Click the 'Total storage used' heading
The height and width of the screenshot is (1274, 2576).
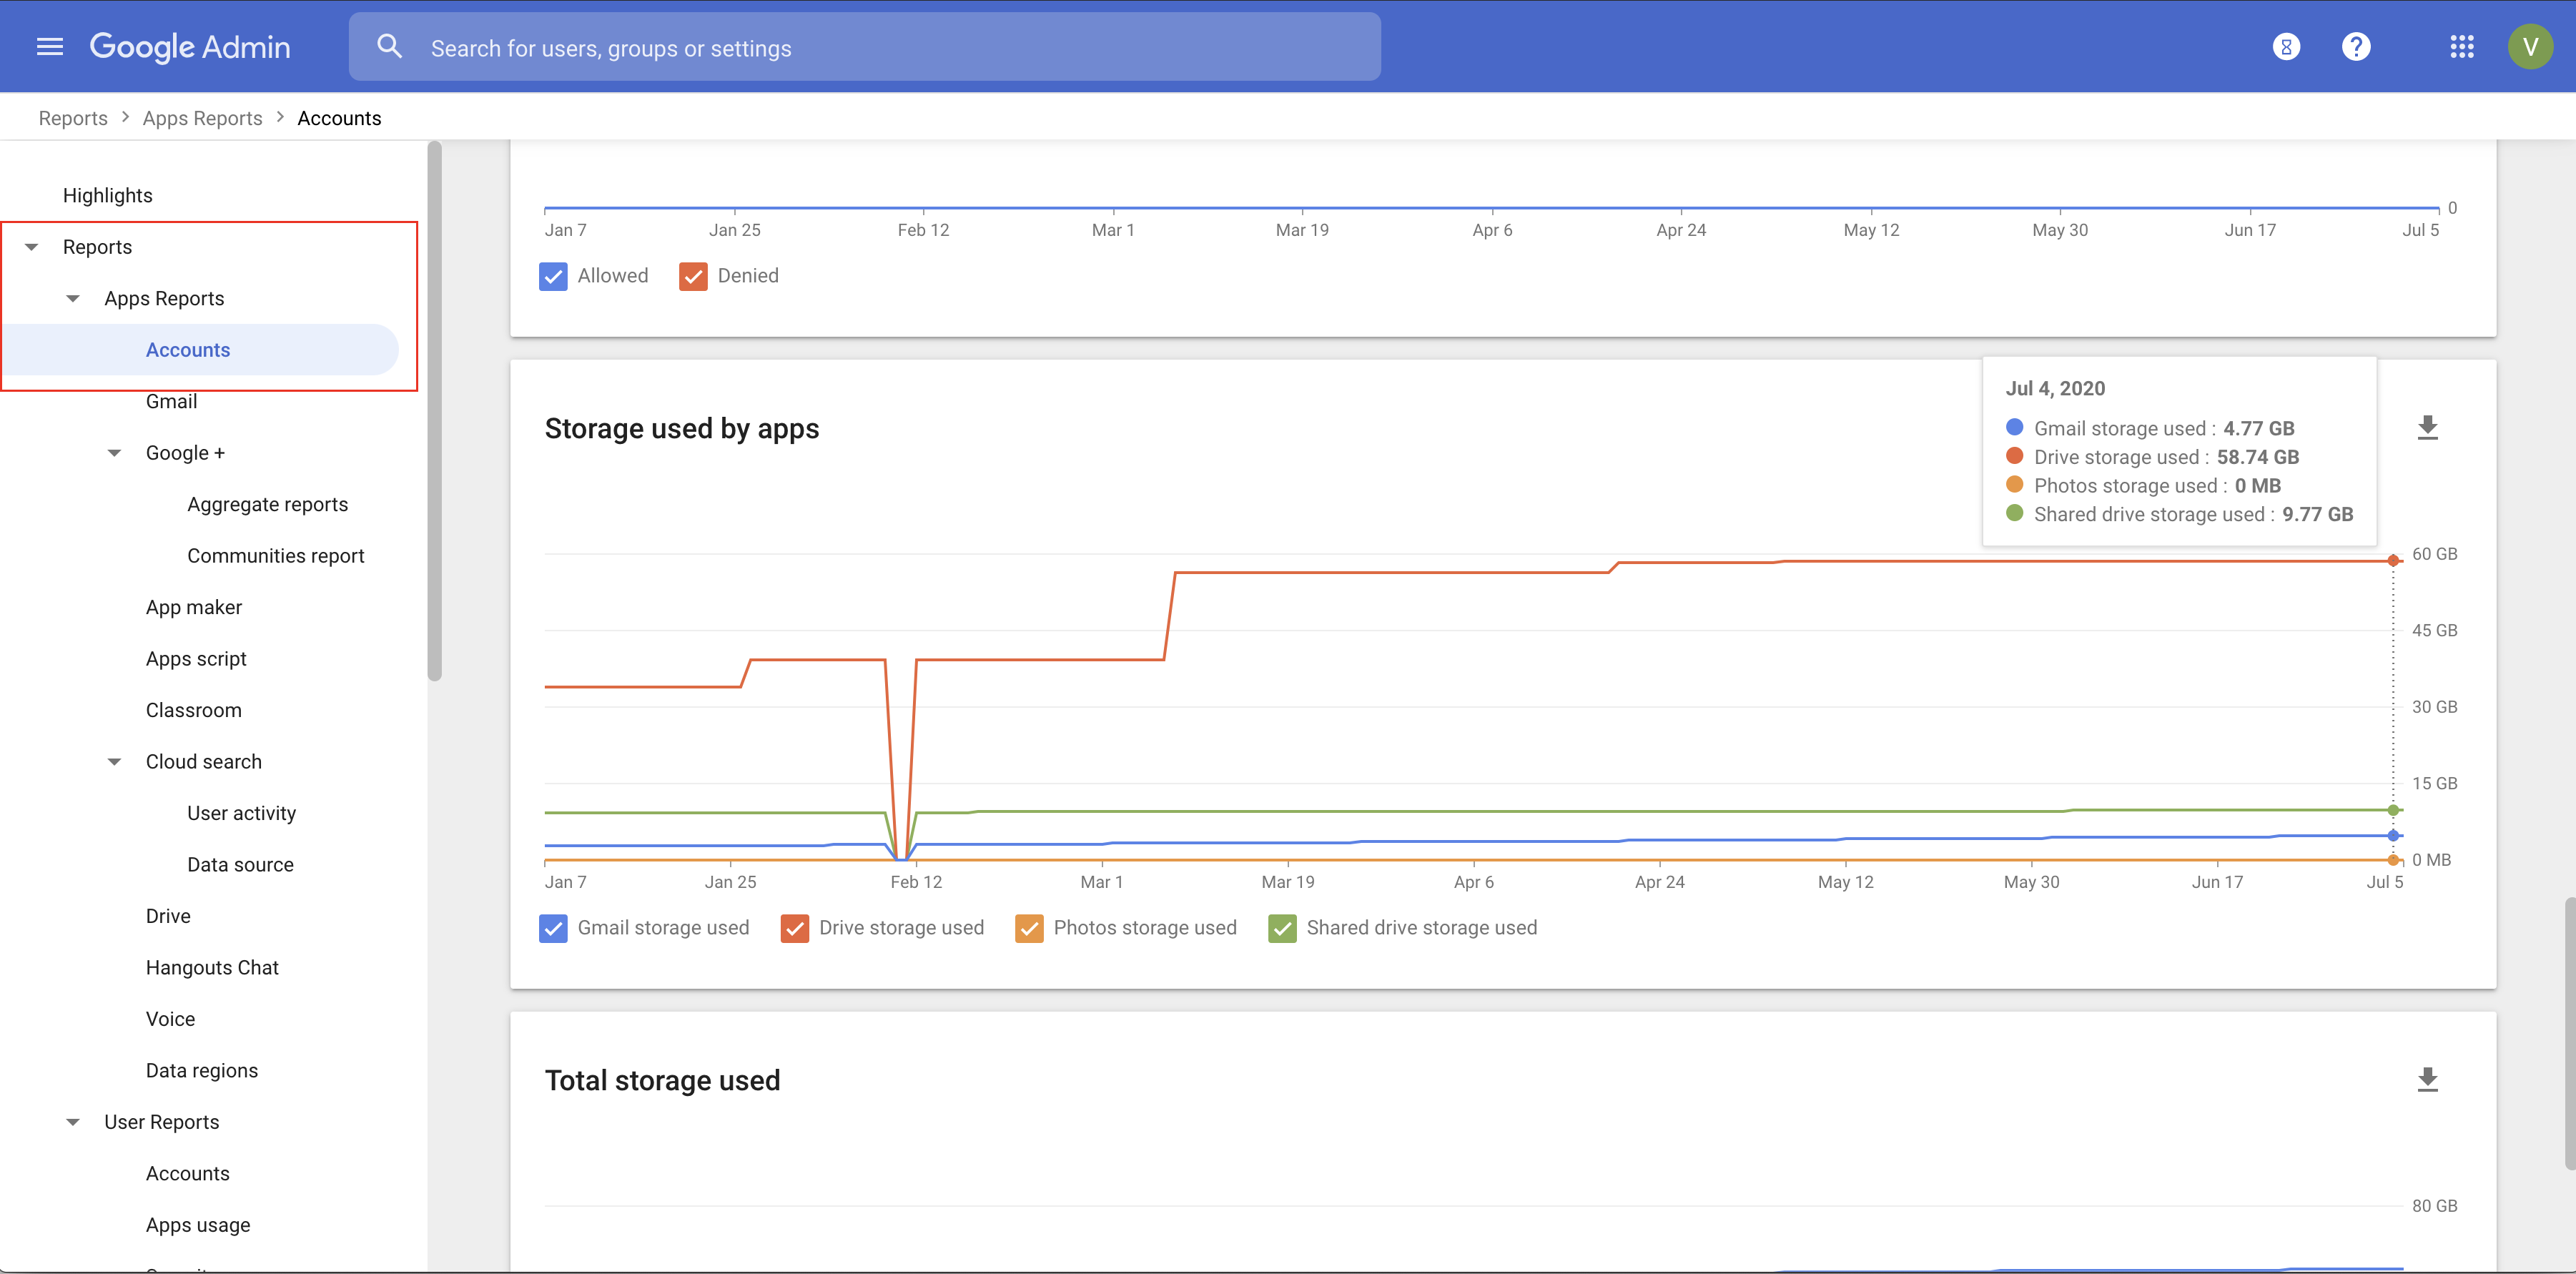click(x=662, y=1081)
